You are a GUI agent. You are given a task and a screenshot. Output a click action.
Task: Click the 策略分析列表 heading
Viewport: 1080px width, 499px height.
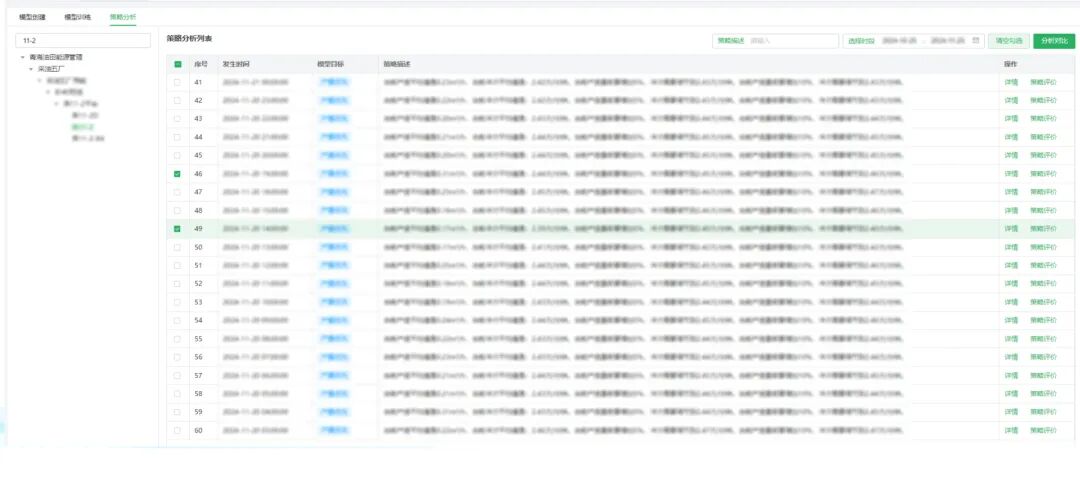pos(189,39)
